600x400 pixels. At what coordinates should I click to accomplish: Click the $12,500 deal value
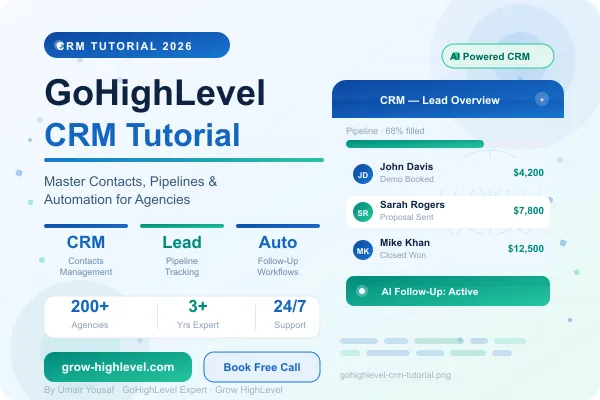point(526,248)
